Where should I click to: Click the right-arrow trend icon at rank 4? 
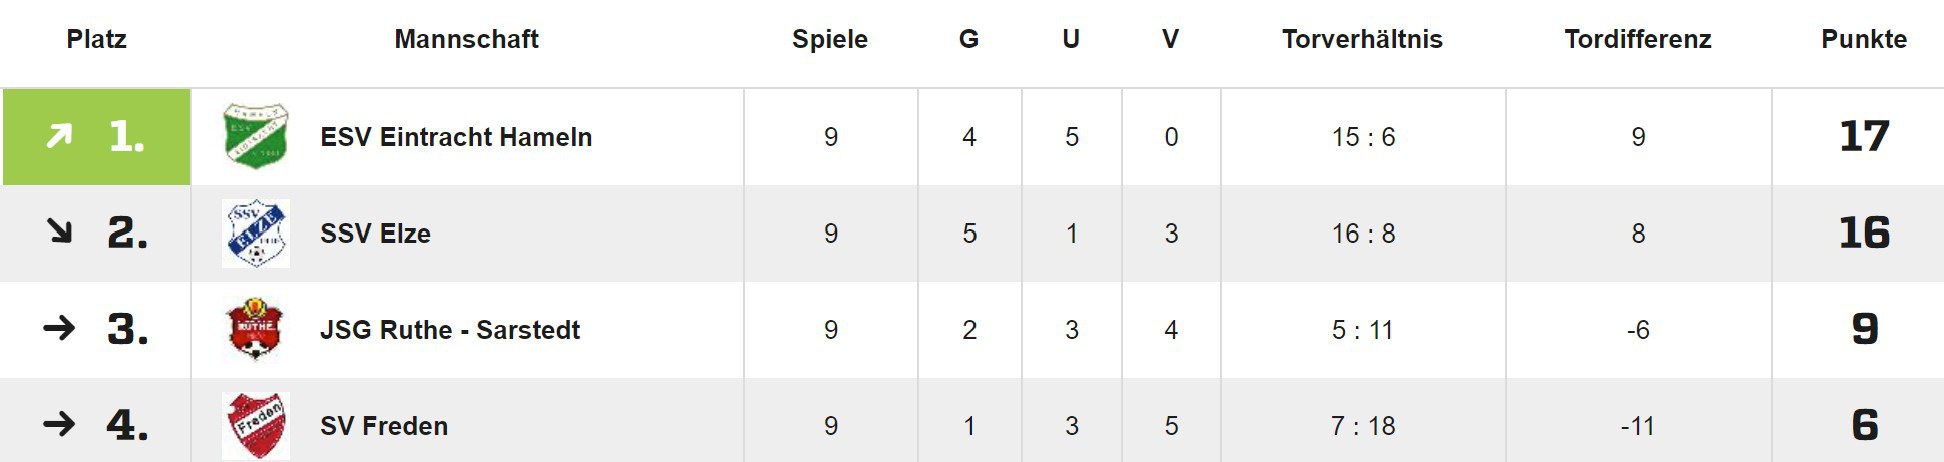tap(59, 424)
